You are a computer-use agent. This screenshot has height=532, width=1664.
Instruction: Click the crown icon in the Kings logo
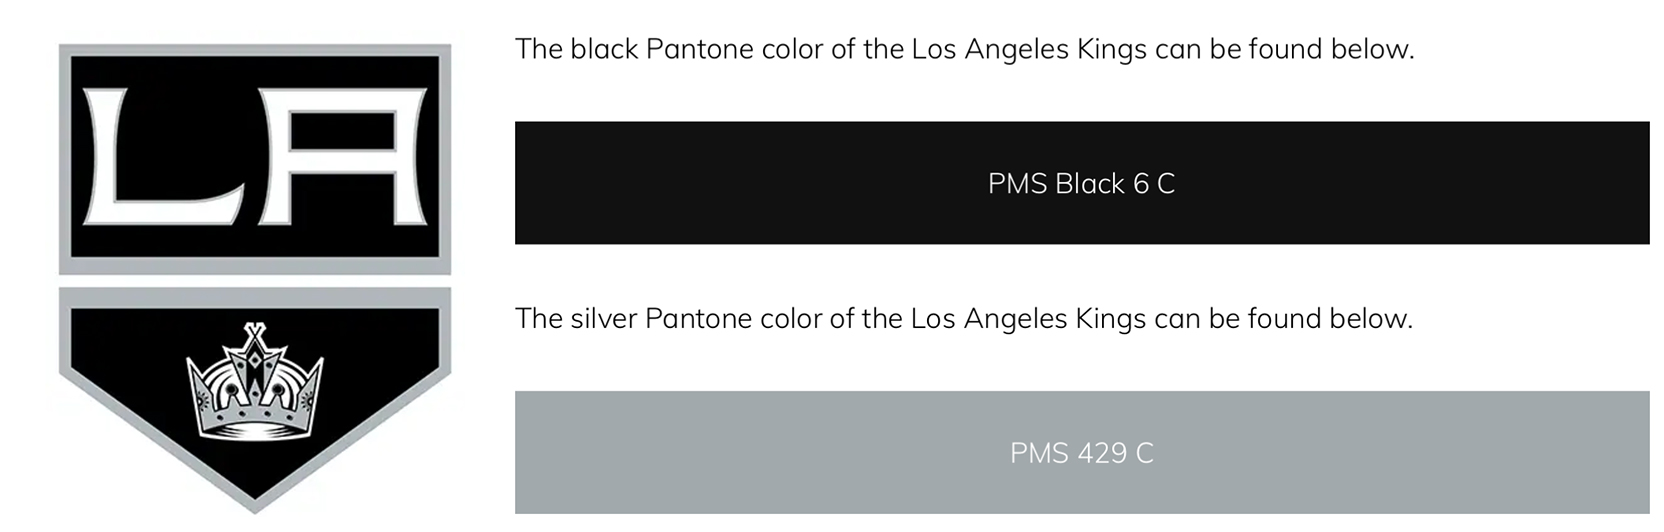tap(255, 381)
